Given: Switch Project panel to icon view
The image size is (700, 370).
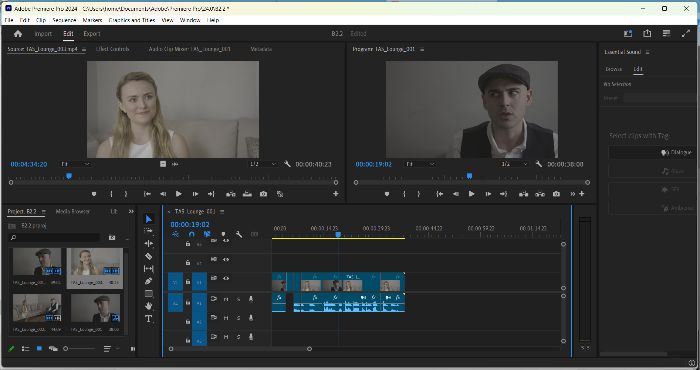Looking at the screenshot, I should pos(39,349).
